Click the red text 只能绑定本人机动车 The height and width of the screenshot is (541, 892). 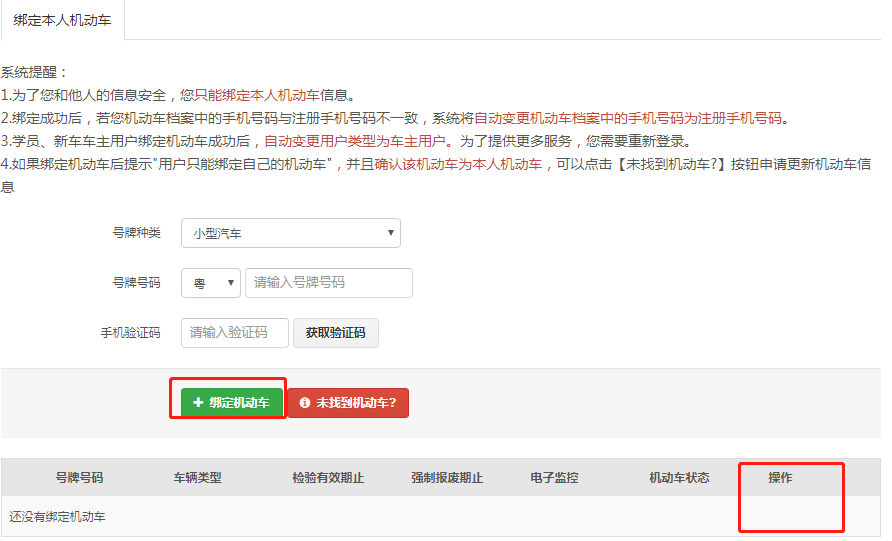click(x=257, y=95)
